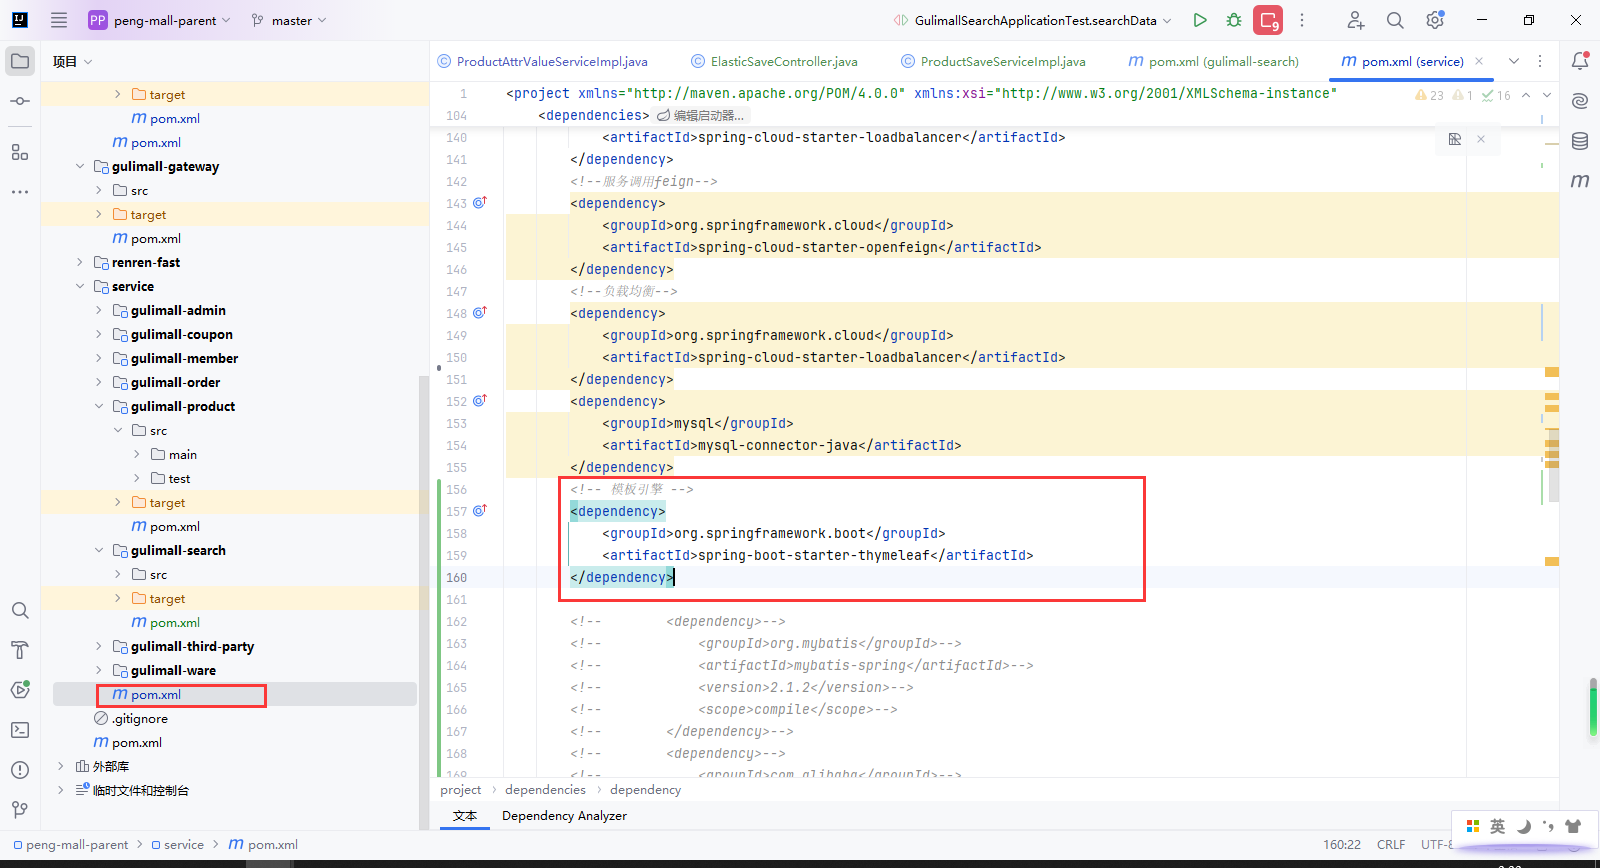Open the Structure tool window

pos(20,152)
